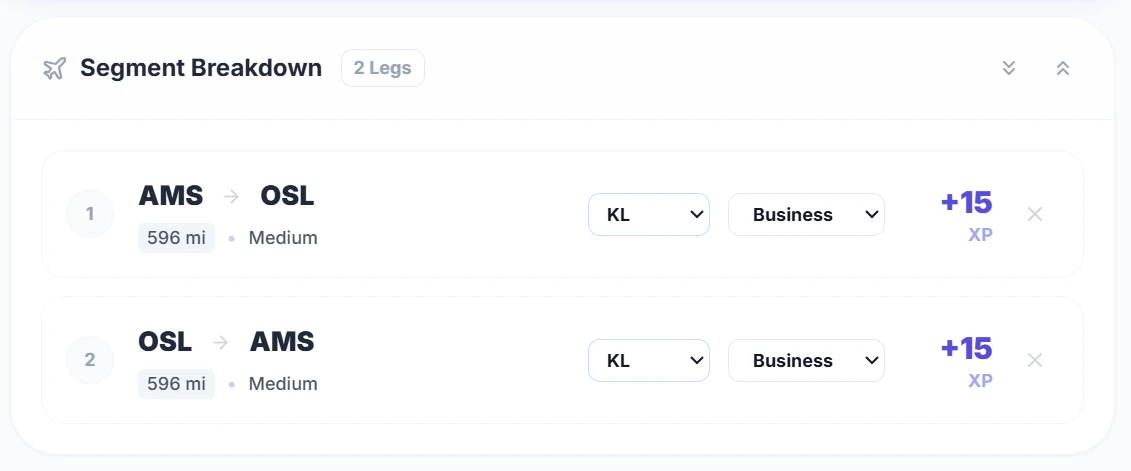Click the +15 XP value on leg 1

tap(966, 214)
